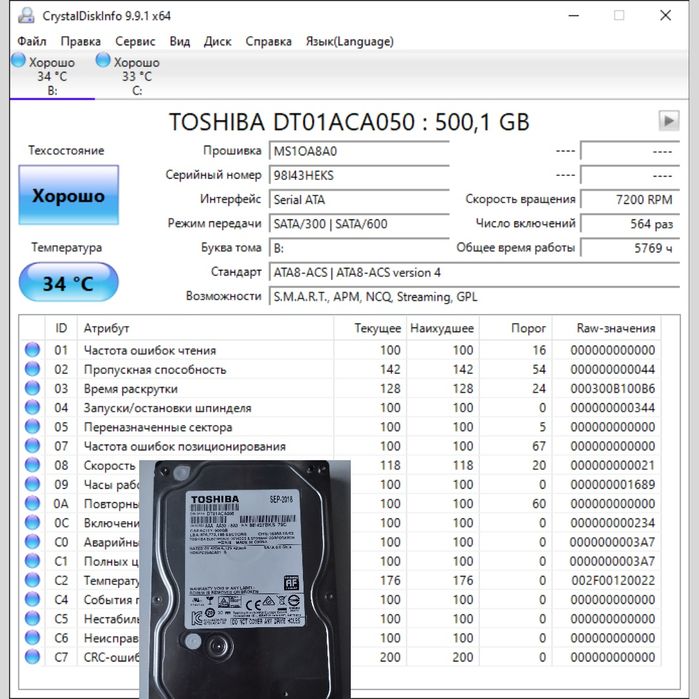Close the CrystalDiskInfo window
Viewport: 699px width, 699px height.
[665, 16]
